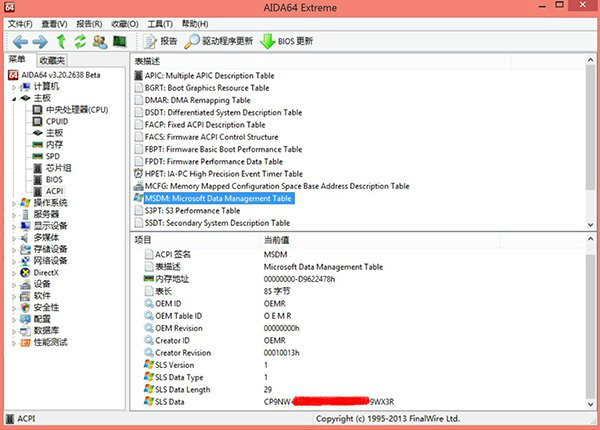Open the 工具(T) menu

tap(160, 24)
